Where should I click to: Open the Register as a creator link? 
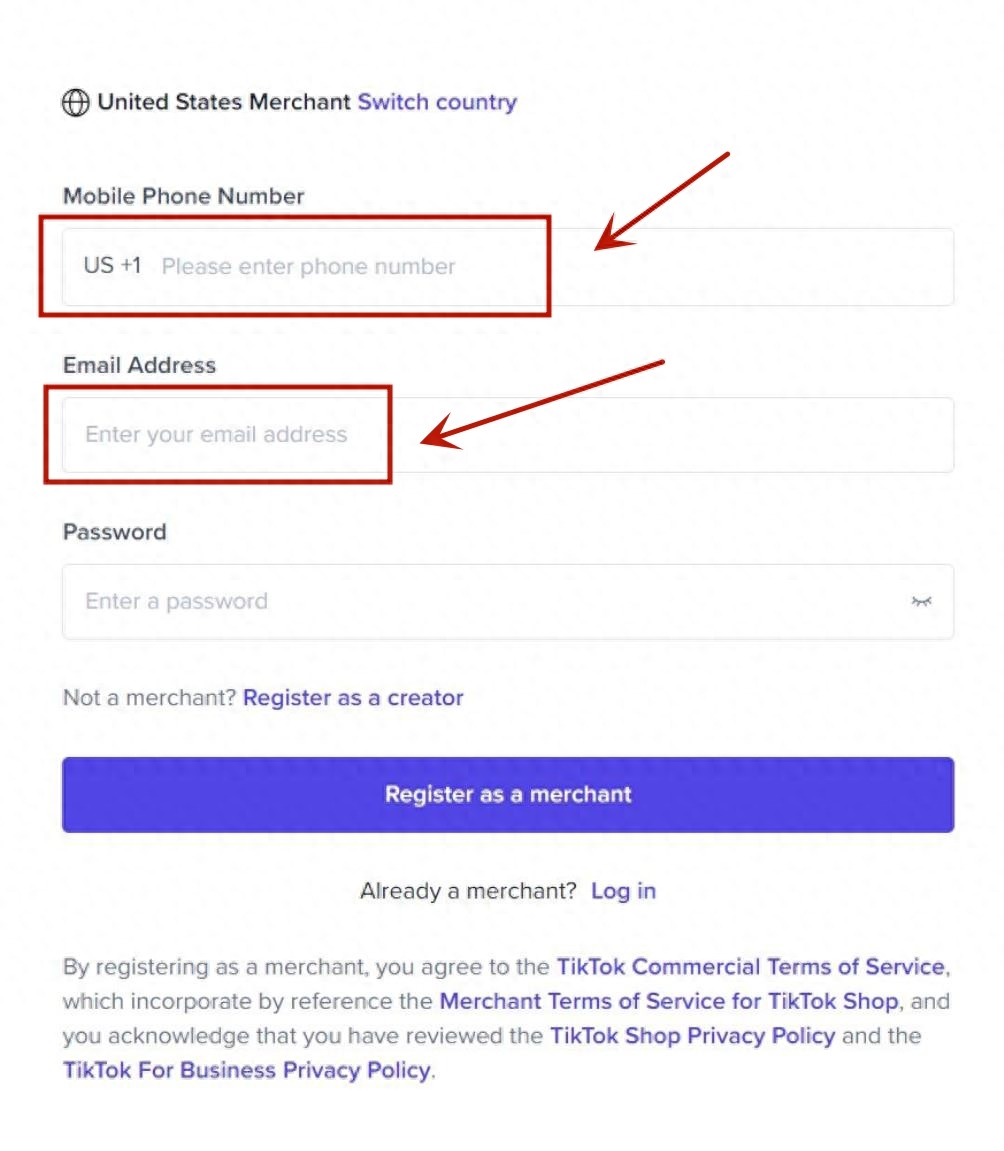[353, 698]
